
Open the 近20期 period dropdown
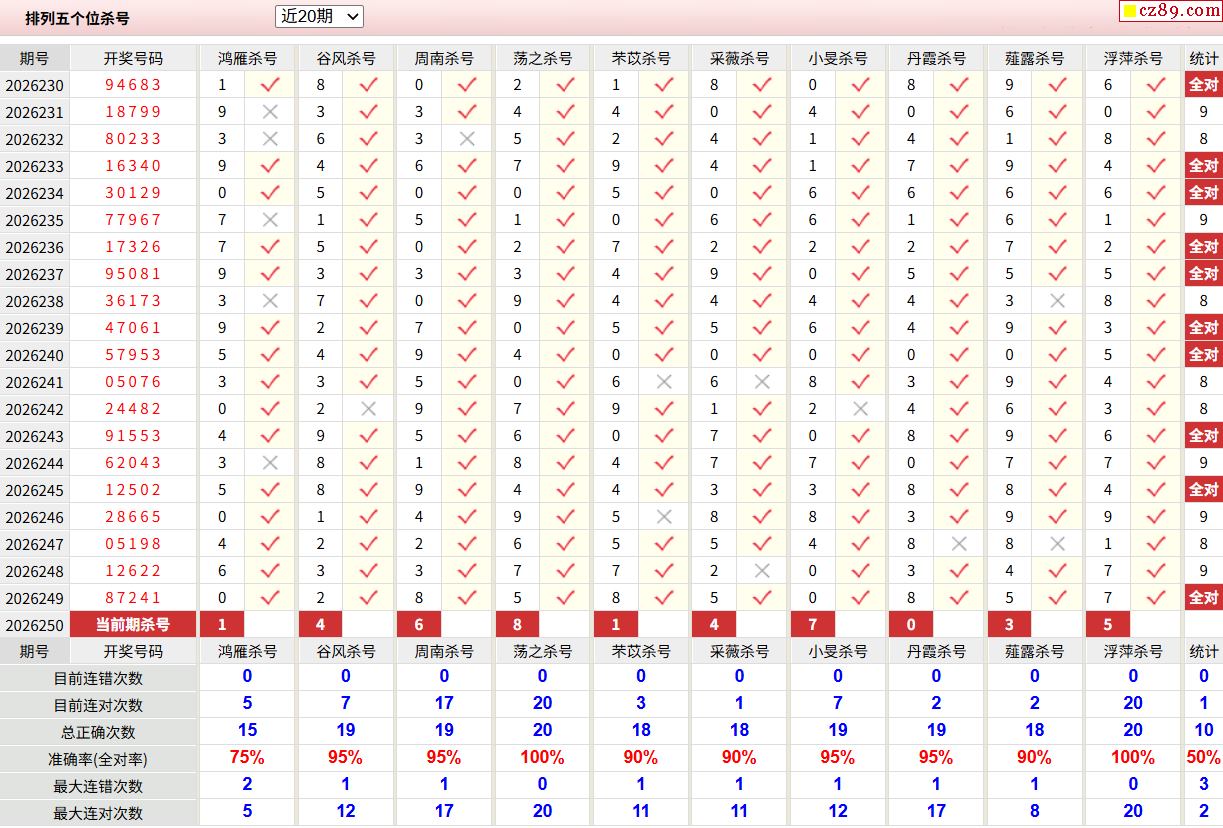pos(319,16)
